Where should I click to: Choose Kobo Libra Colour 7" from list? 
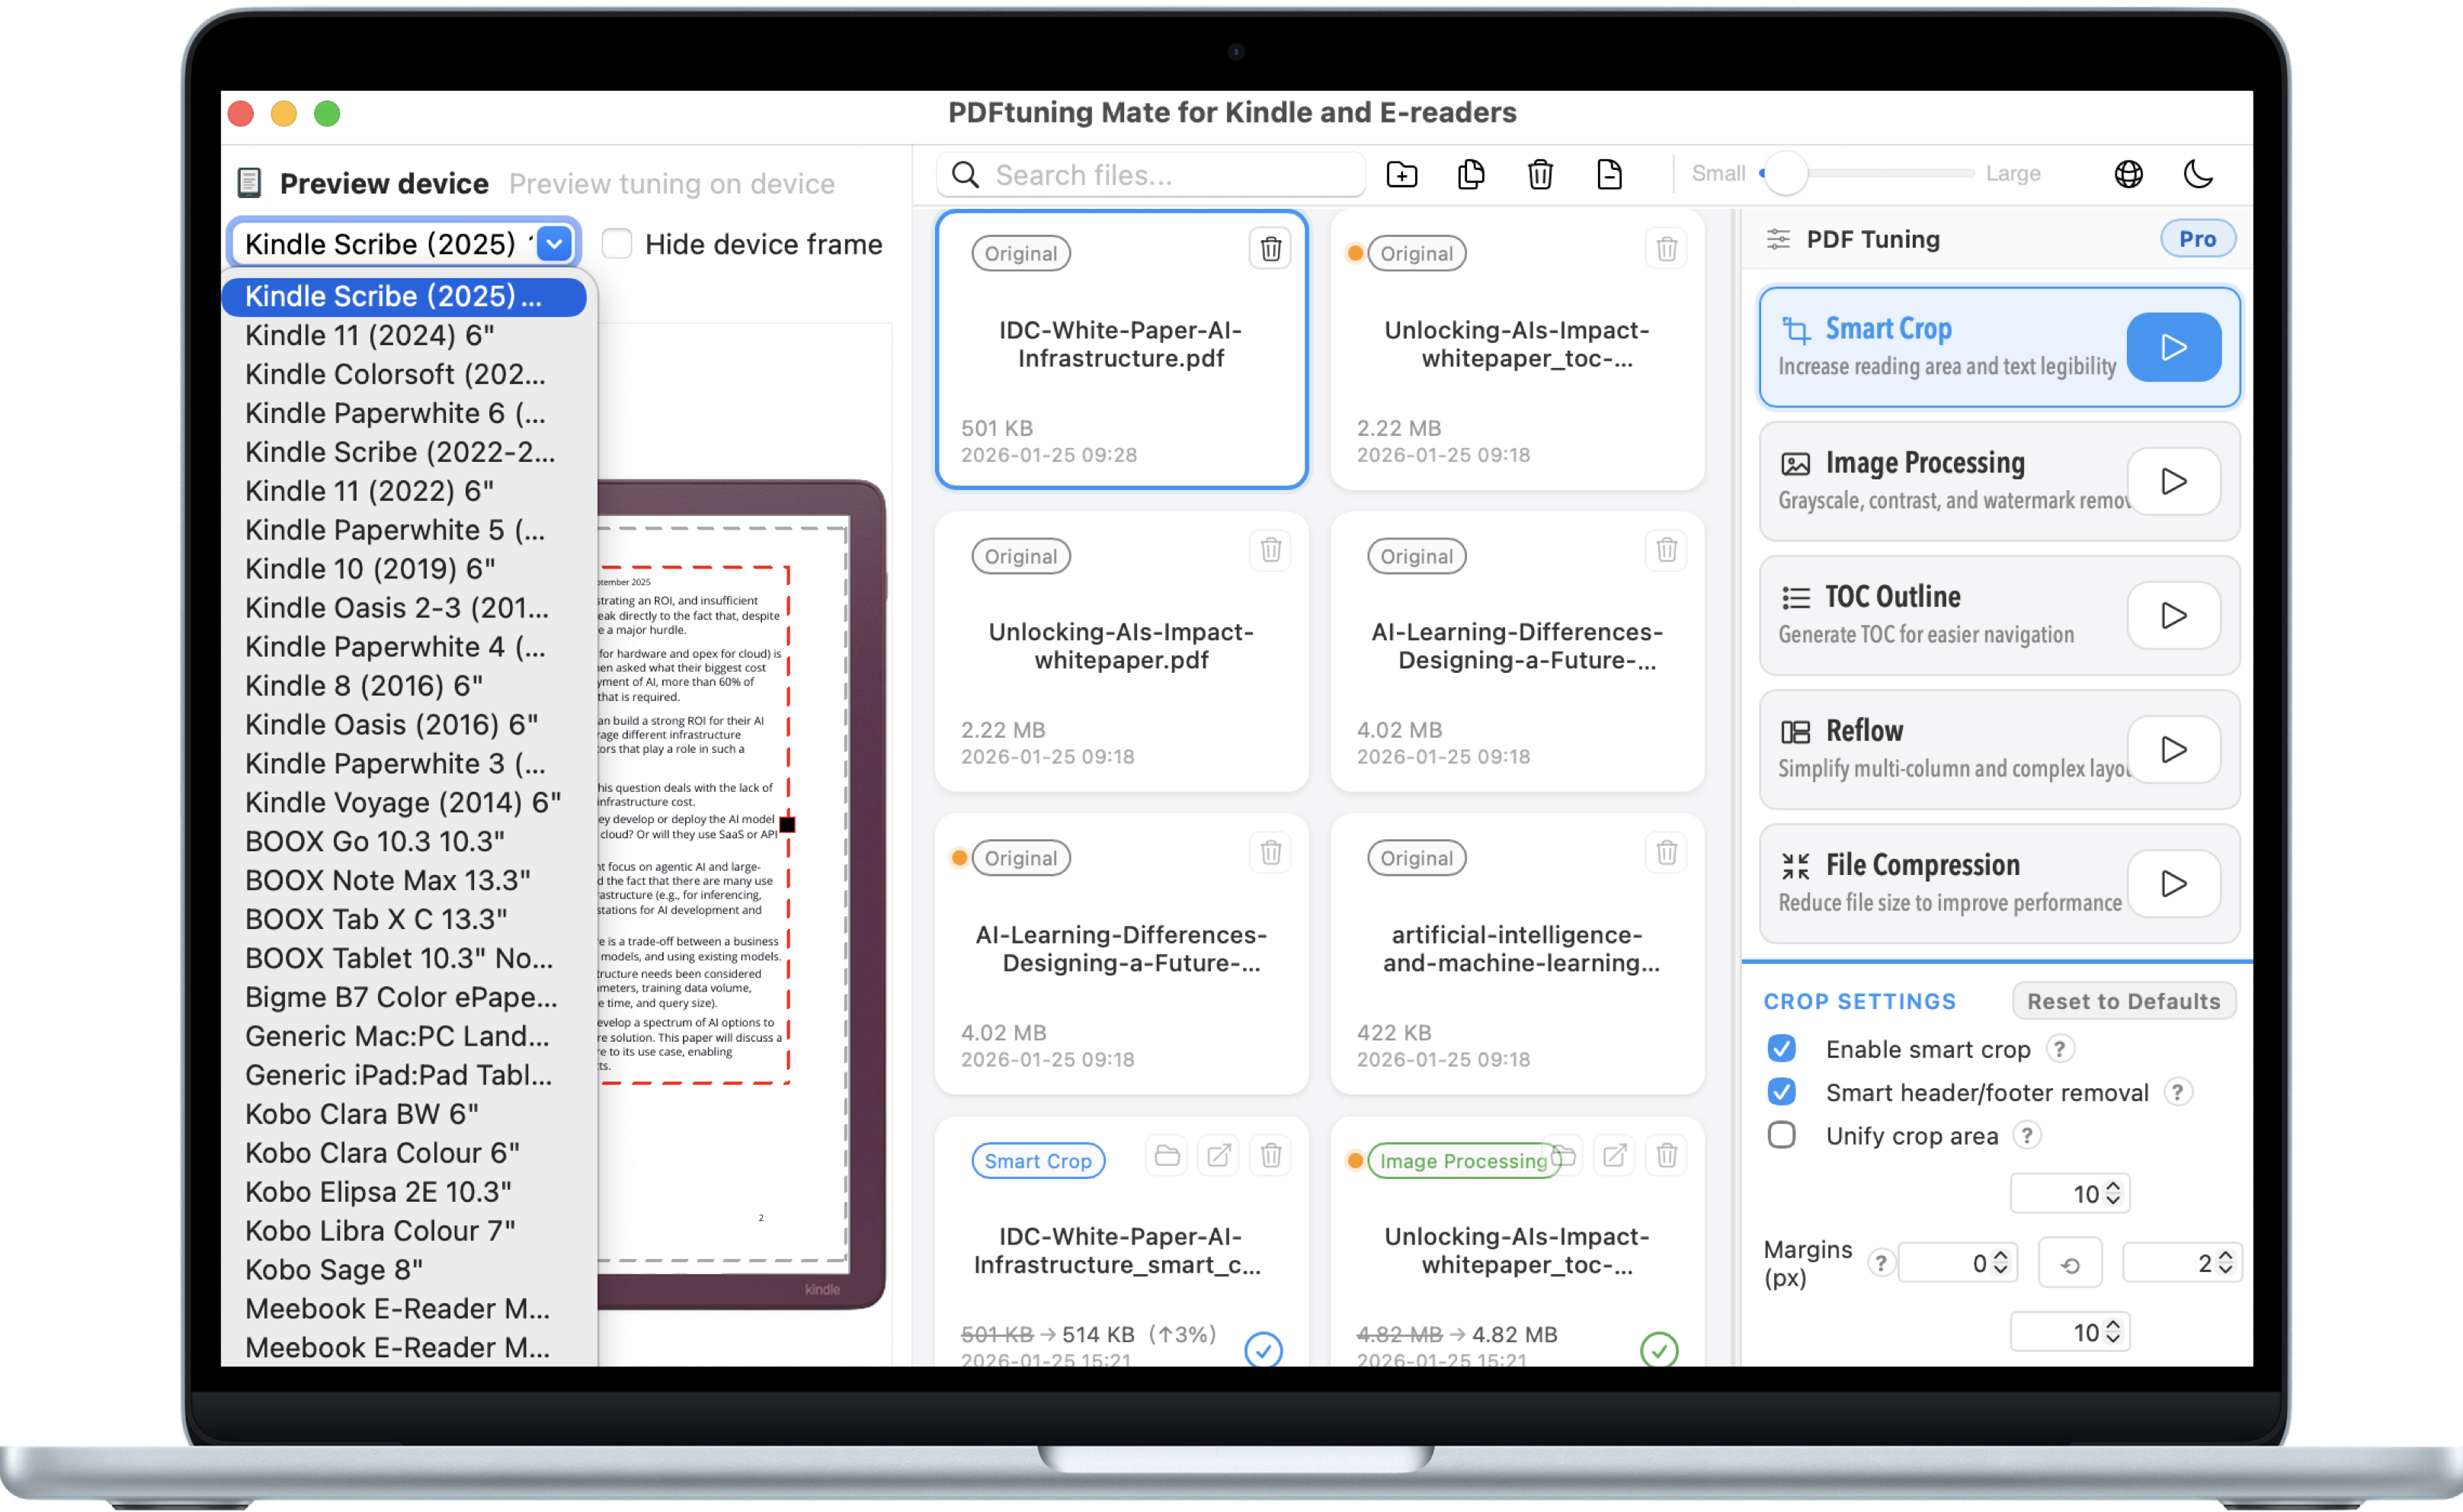point(380,1230)
